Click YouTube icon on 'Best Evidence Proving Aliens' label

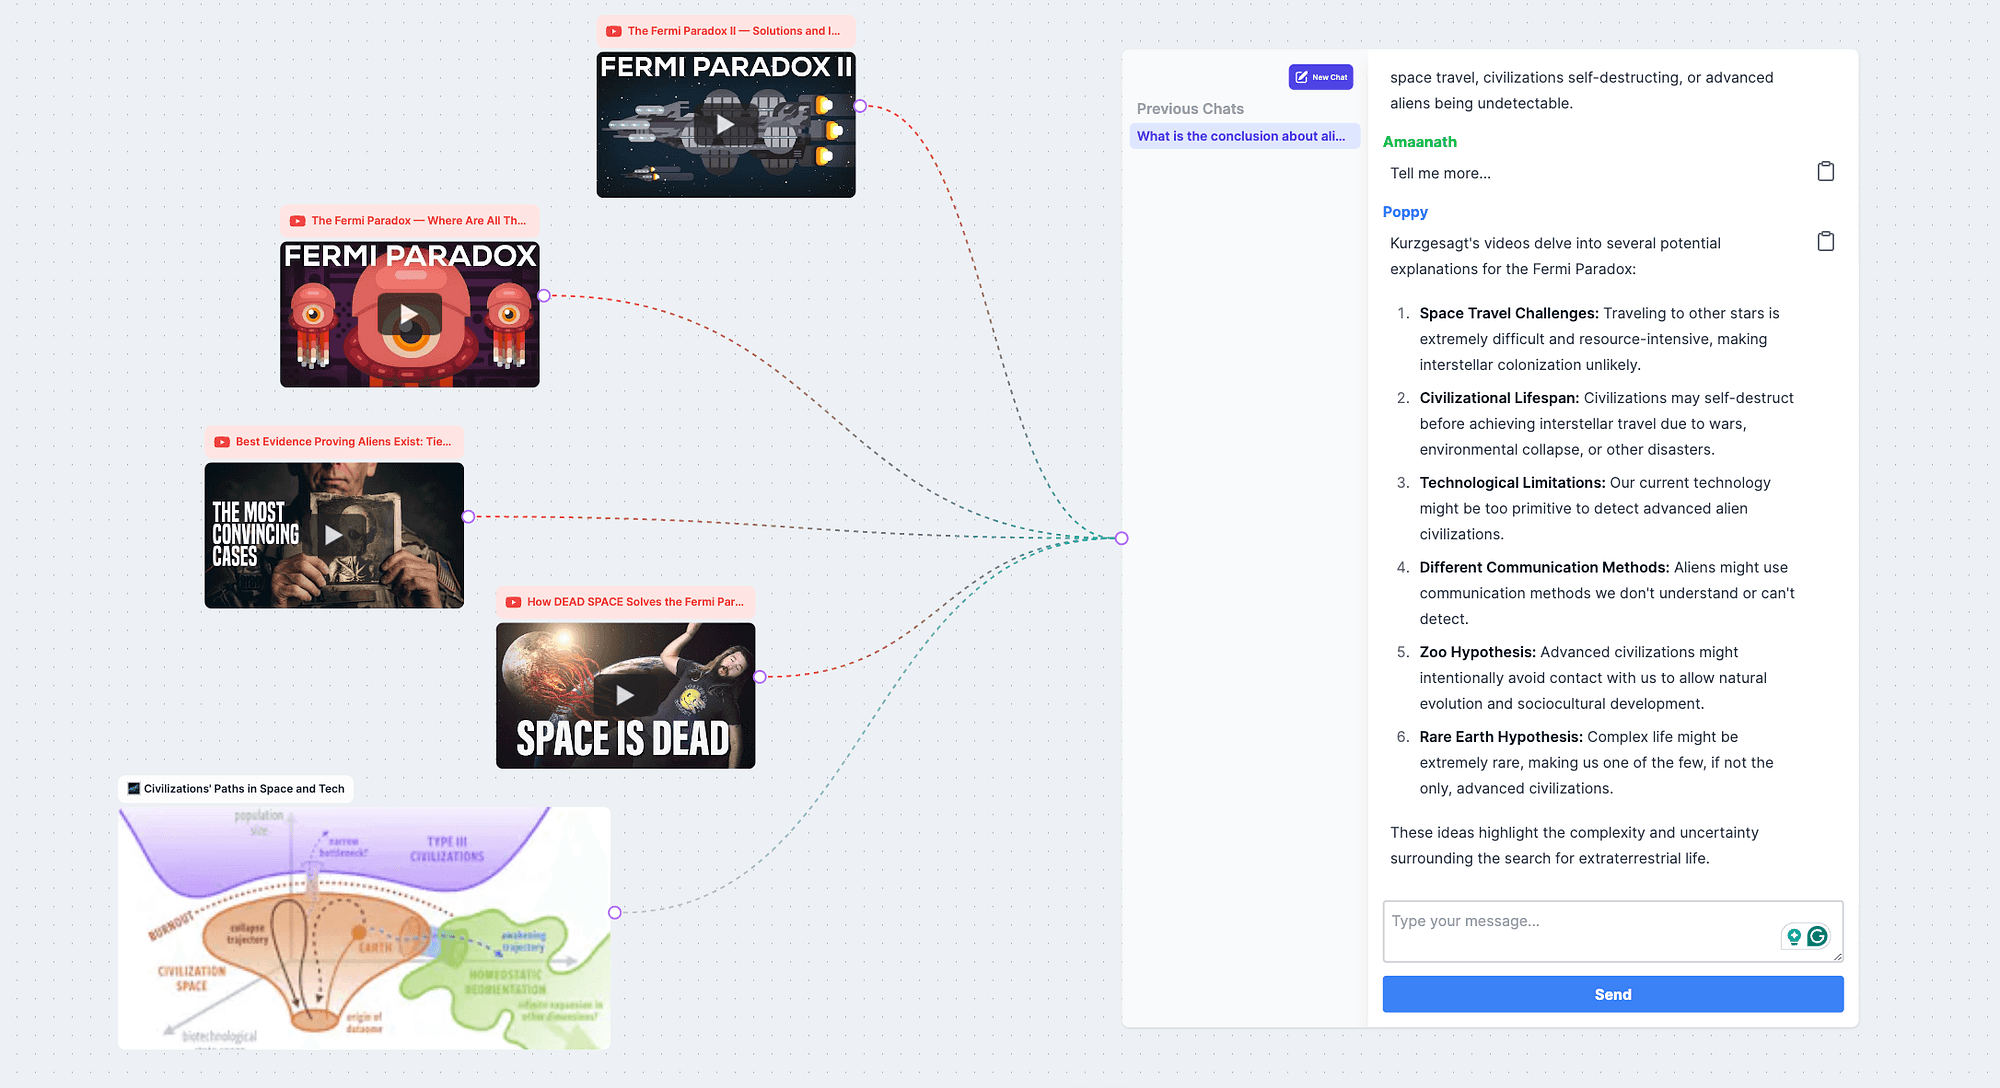222,442
